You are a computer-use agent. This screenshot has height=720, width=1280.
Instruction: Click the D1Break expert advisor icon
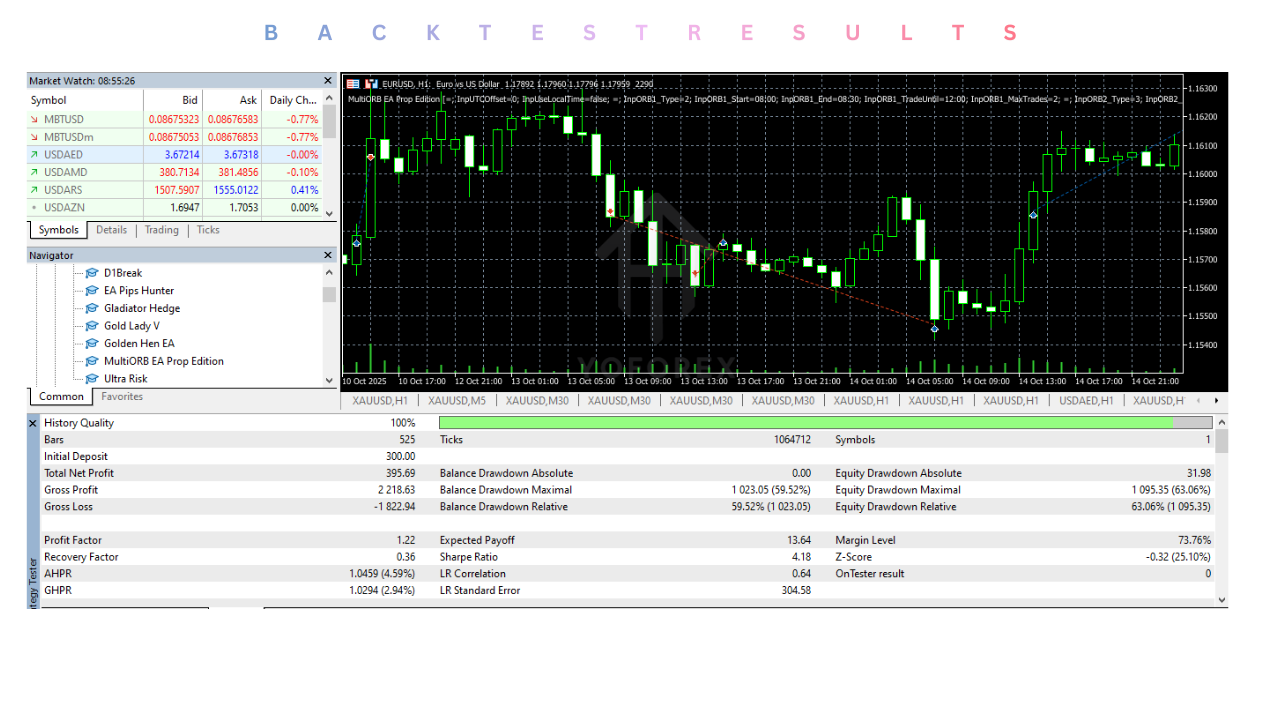click(92, 273)
